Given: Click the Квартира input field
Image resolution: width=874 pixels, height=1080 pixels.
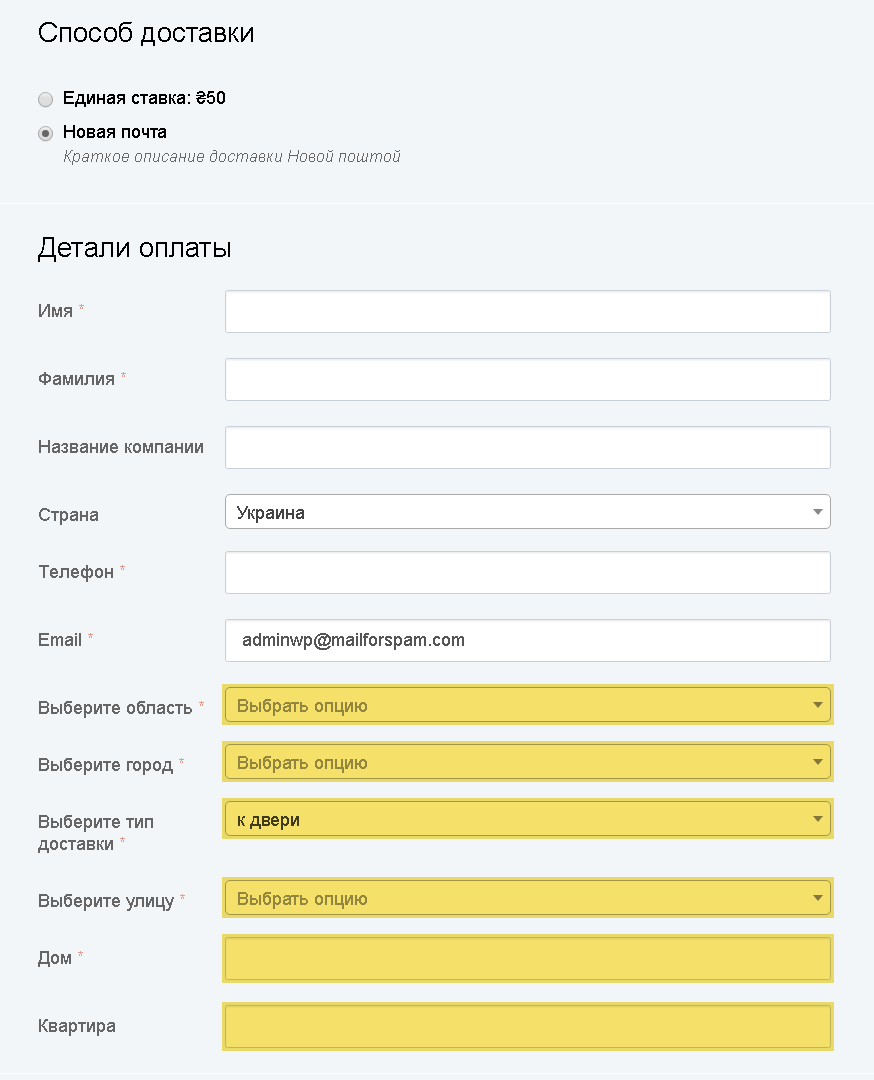Looking at the screenshot, I should click(528, 1026).
